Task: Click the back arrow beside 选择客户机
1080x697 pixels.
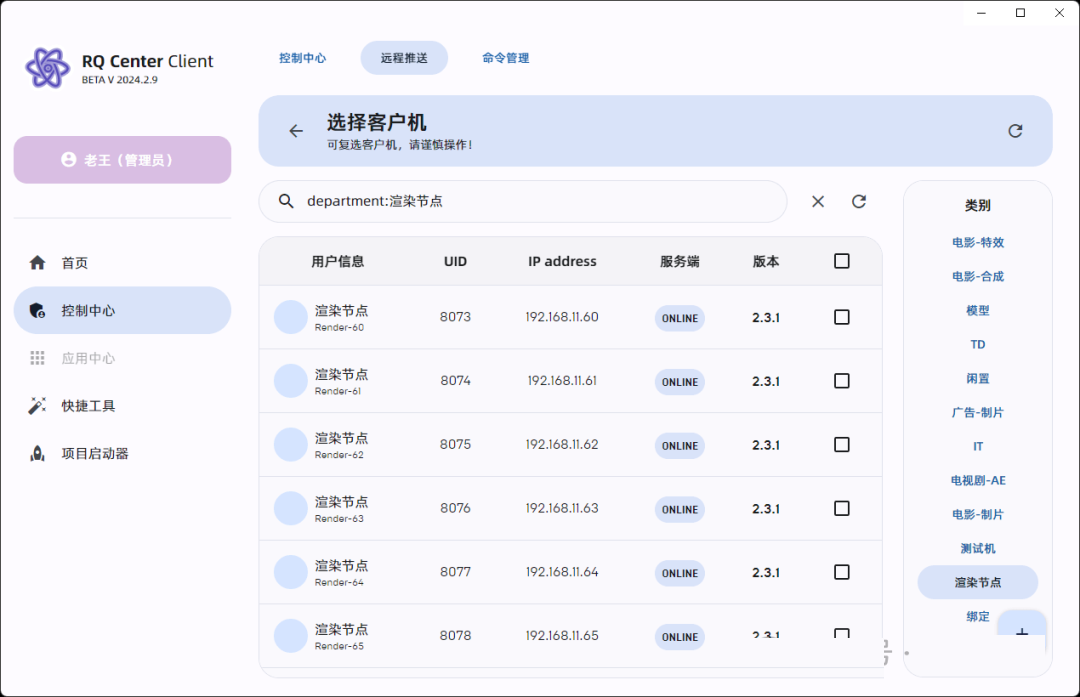Action: click(x=295, y=131)
